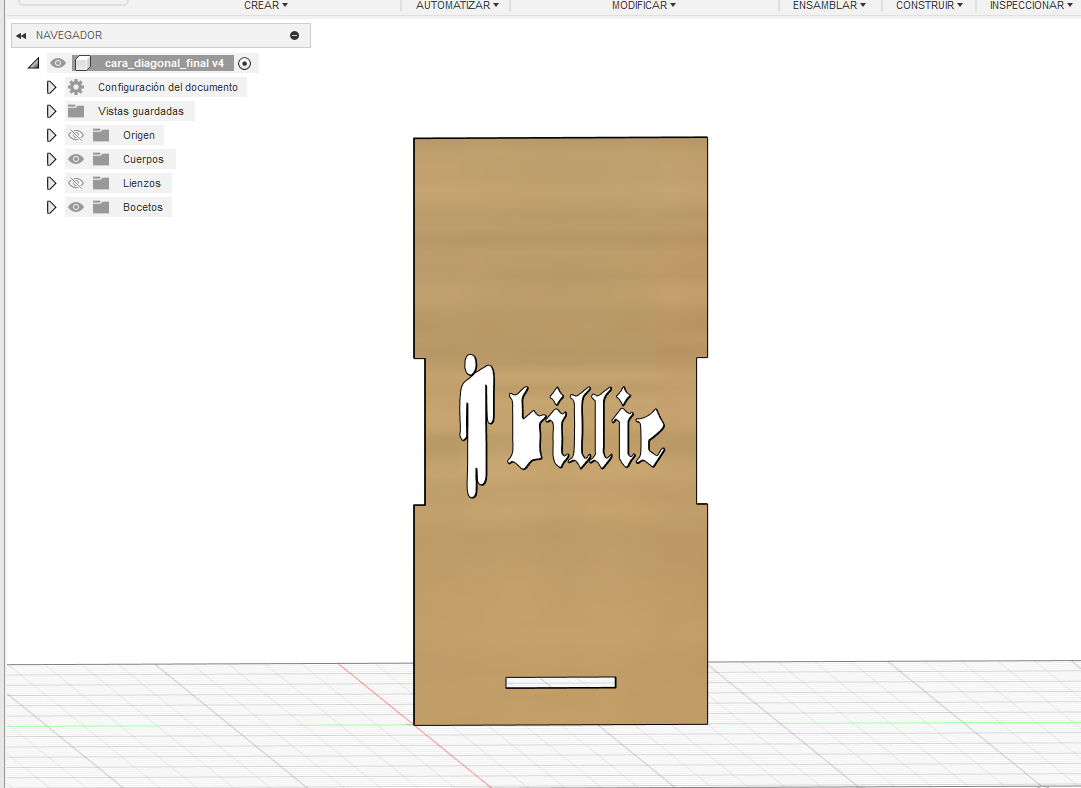Image resolution: width=1081 pixels, height=788 pixels.
Task: Collapse the NAVEGADOR panel with double arrows
Action: [x=21, y=35]
